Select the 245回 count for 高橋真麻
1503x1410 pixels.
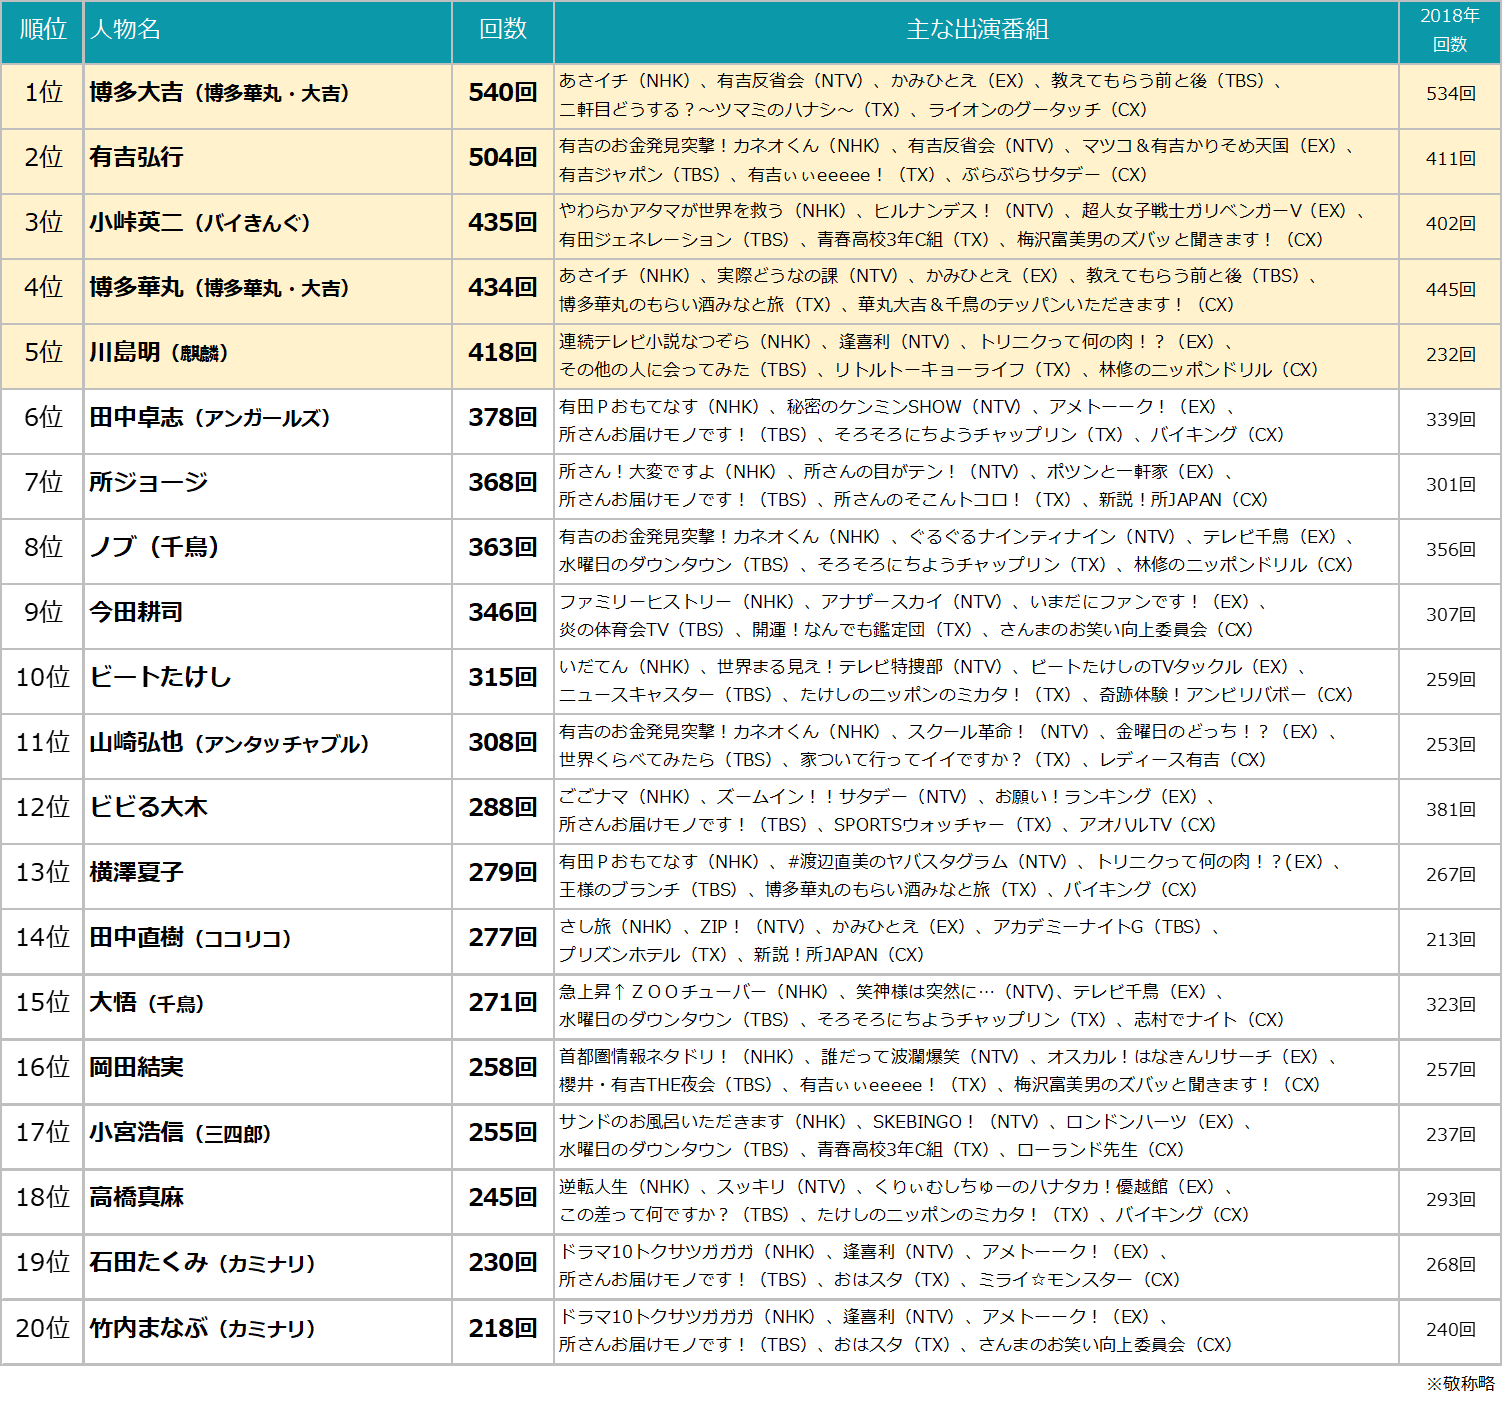pyautogui.click(x=502, y=1198)
